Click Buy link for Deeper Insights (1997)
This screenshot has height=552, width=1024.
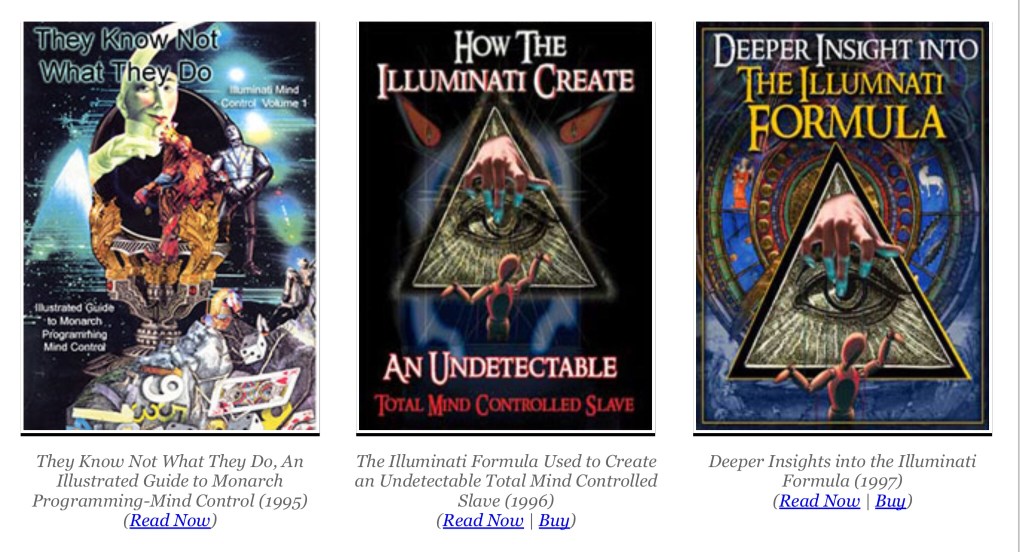pyautogui.click(x=890, y=501)
